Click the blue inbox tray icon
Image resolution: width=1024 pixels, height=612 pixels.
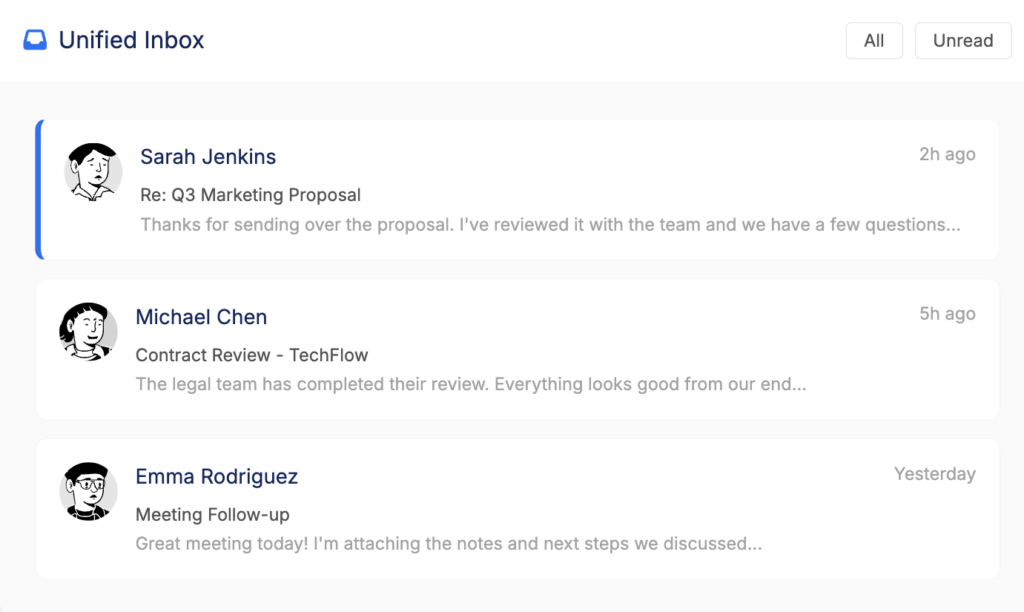35,41
